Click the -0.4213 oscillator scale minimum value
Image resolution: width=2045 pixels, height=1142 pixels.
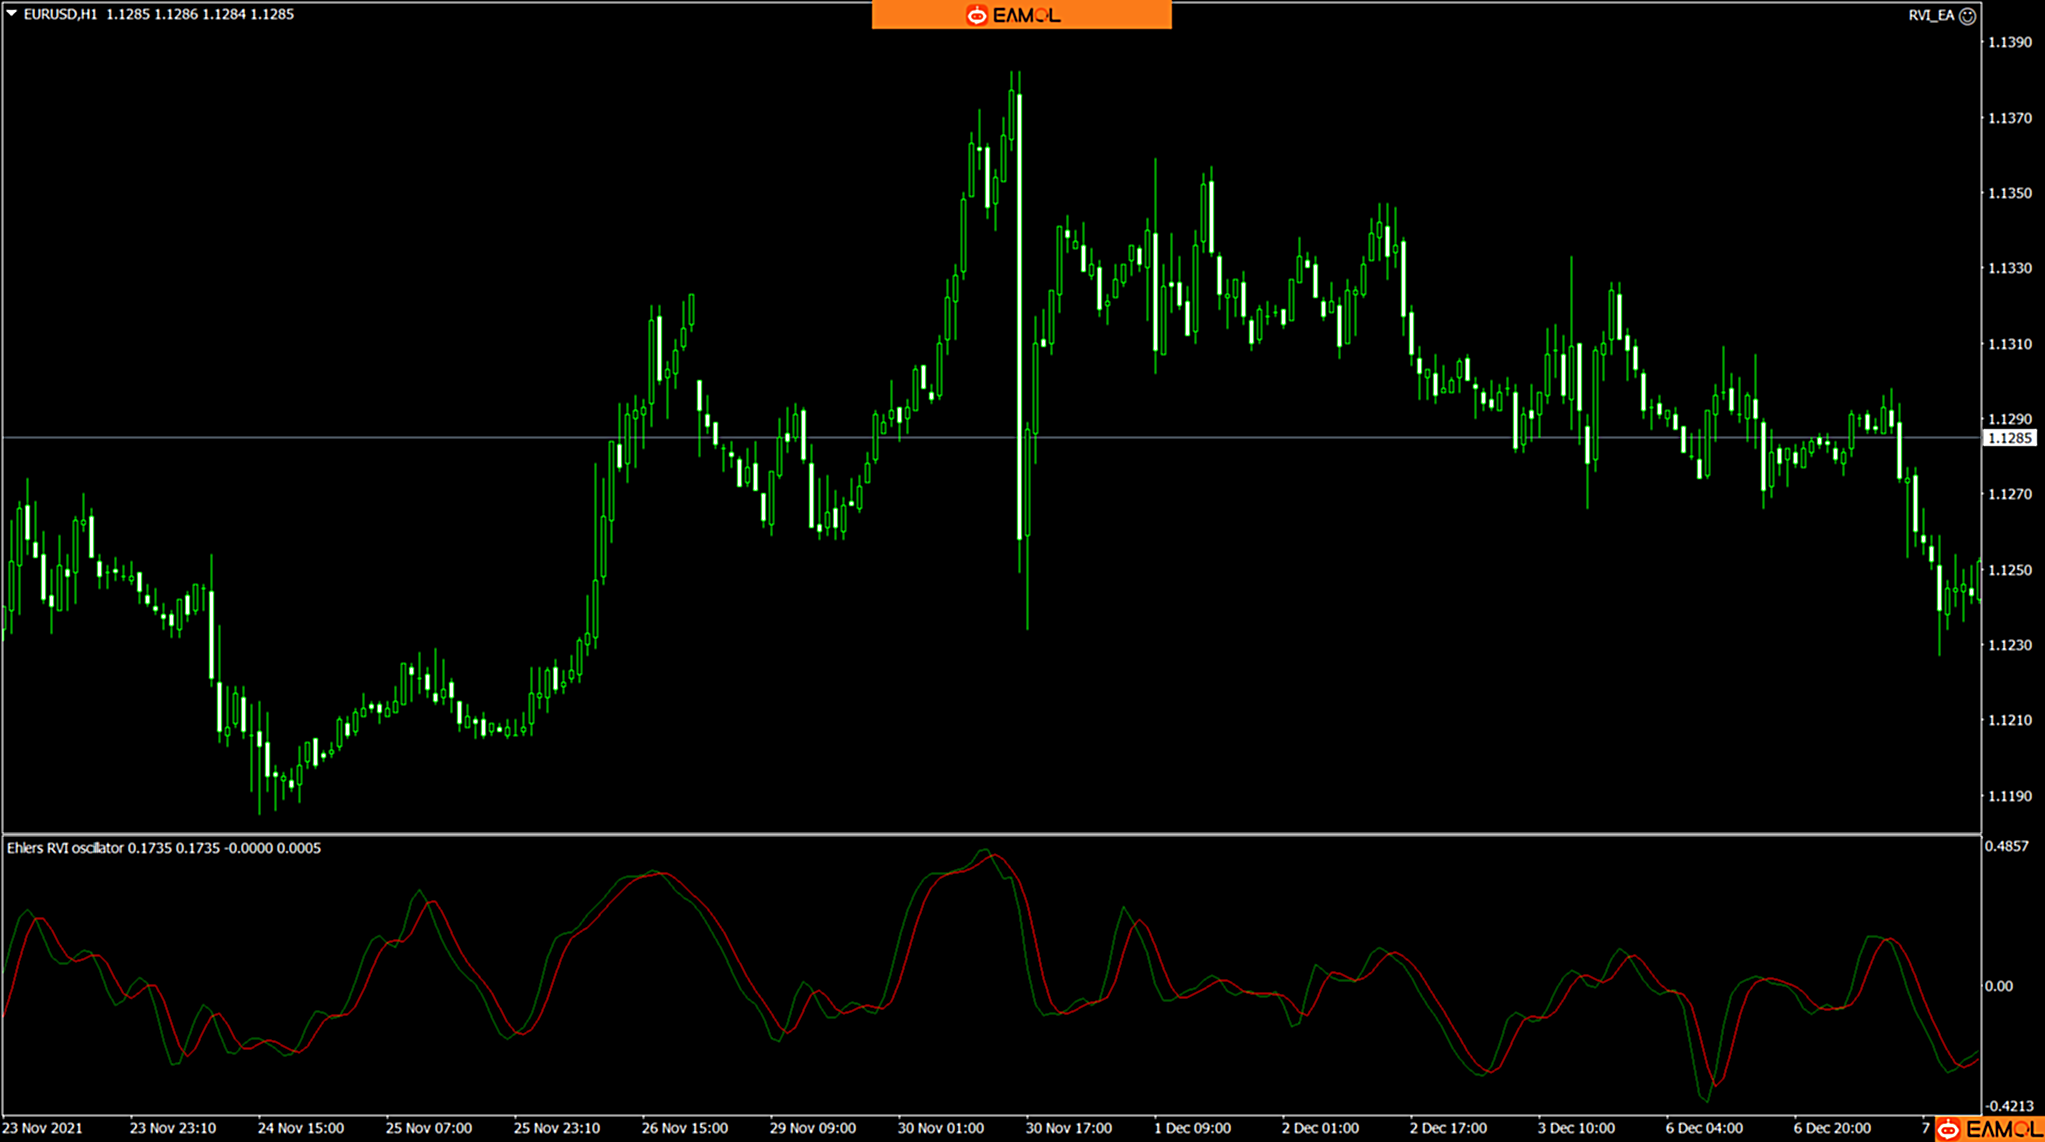[2008, 1106]
